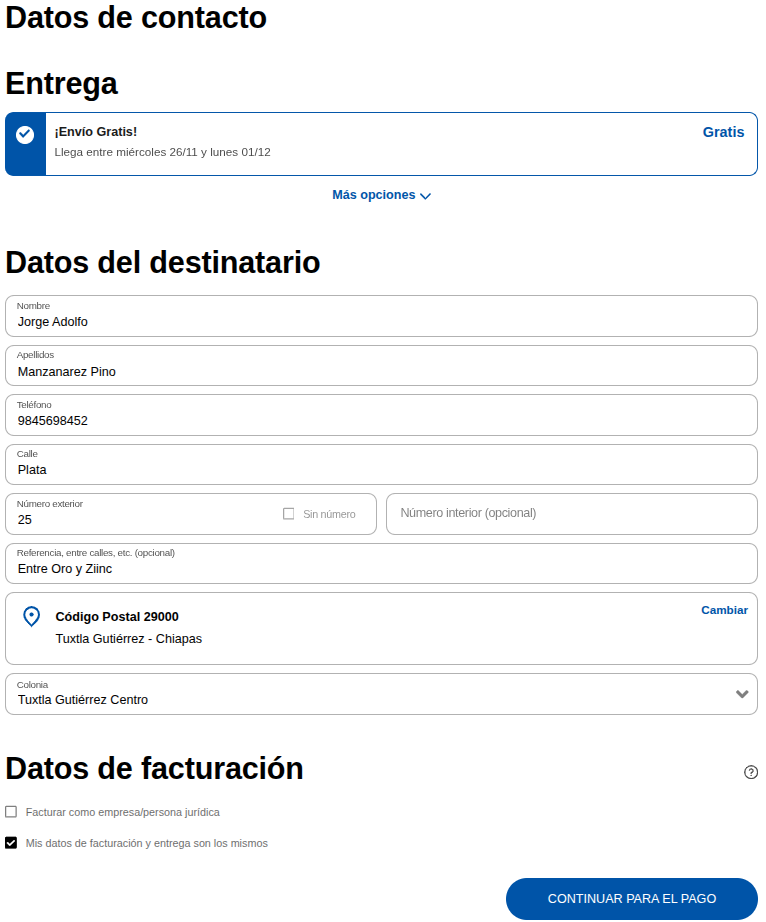The image size is (766, 922).
Task: Click Cambiar to change postal code
Action: (724, 610)
